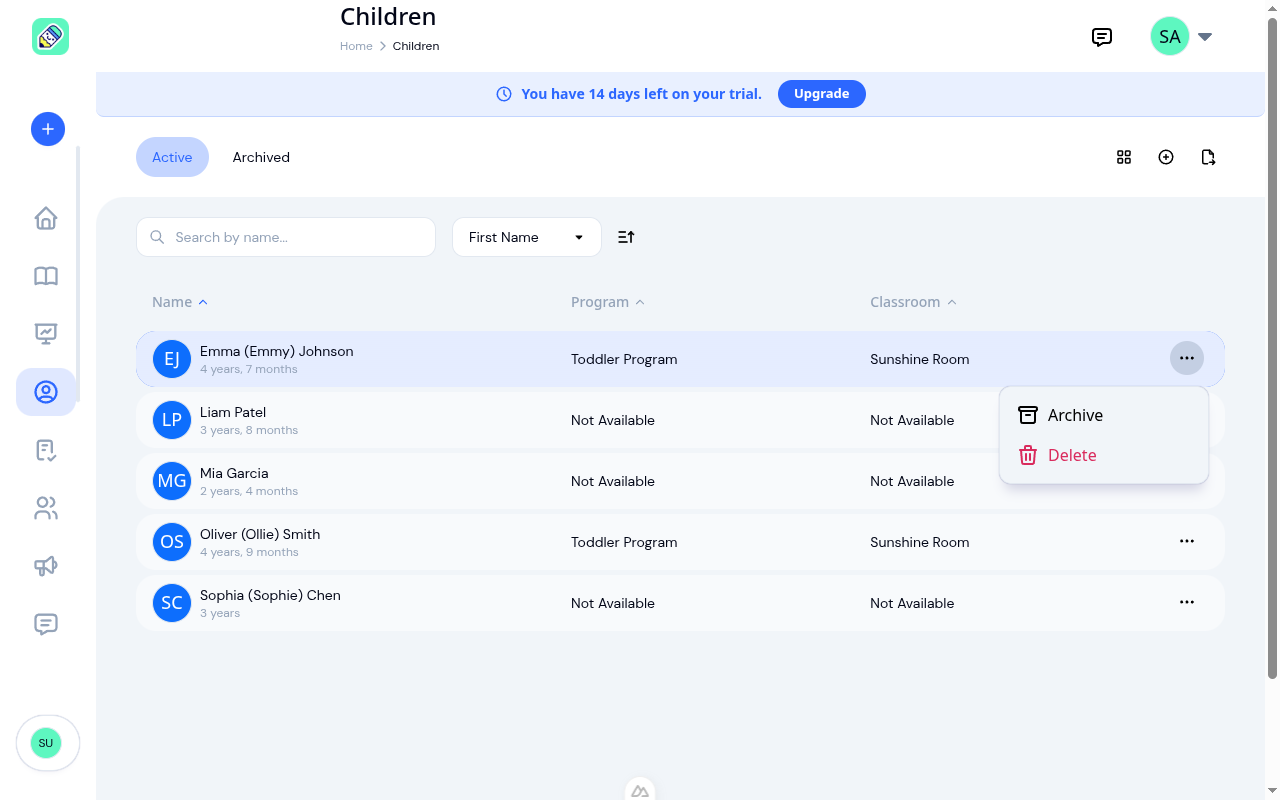Click the SA account avatar

(x=1169, y=37)
